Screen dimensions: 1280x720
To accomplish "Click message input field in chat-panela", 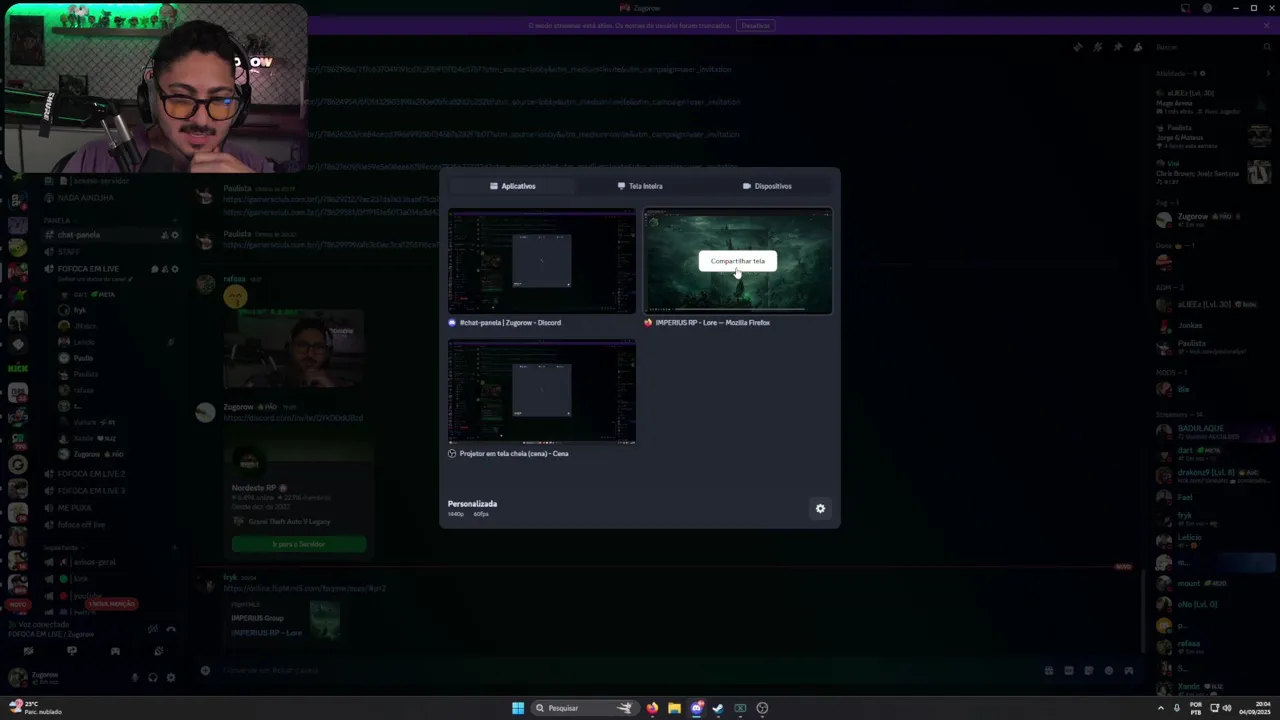I will click(620, 670).
